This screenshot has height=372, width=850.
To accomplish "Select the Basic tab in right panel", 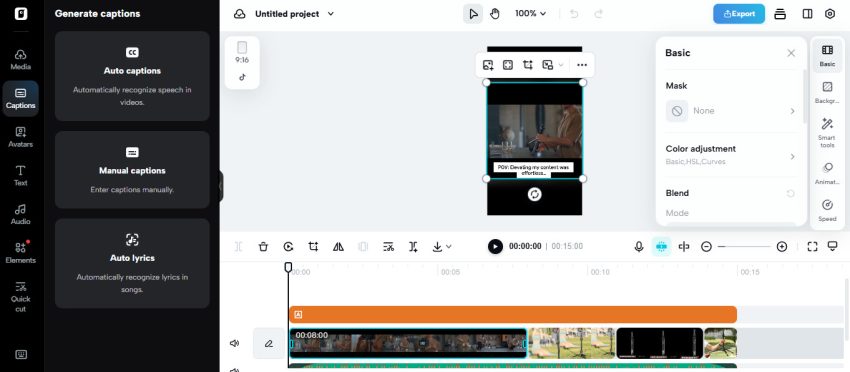I will coord(827,55).
